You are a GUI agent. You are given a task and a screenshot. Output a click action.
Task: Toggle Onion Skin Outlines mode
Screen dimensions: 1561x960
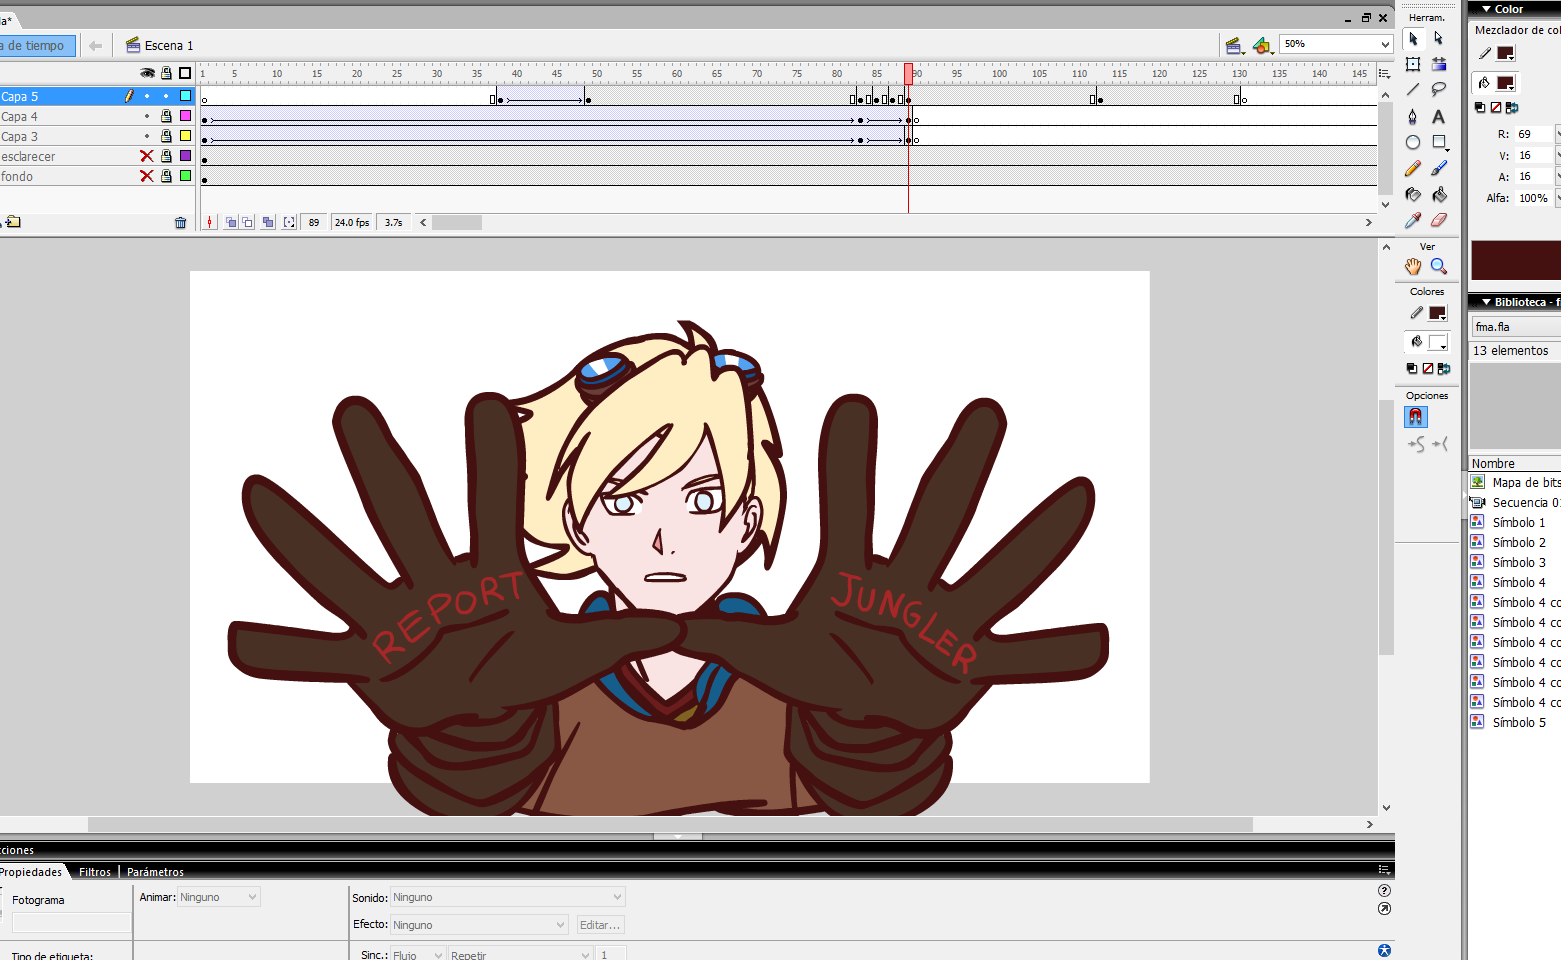(x=247, y=222)
